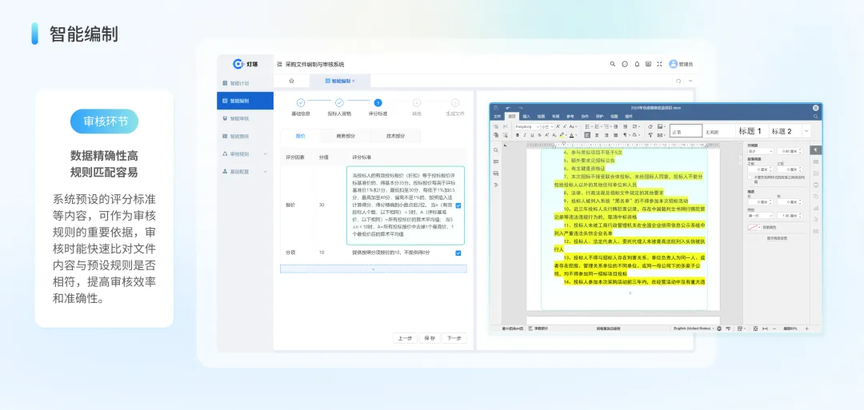Image resolution: width=864 pixels, height=410 pixels.
Task: Close the 智能编制 page tab
Action: tap(354, 81)
